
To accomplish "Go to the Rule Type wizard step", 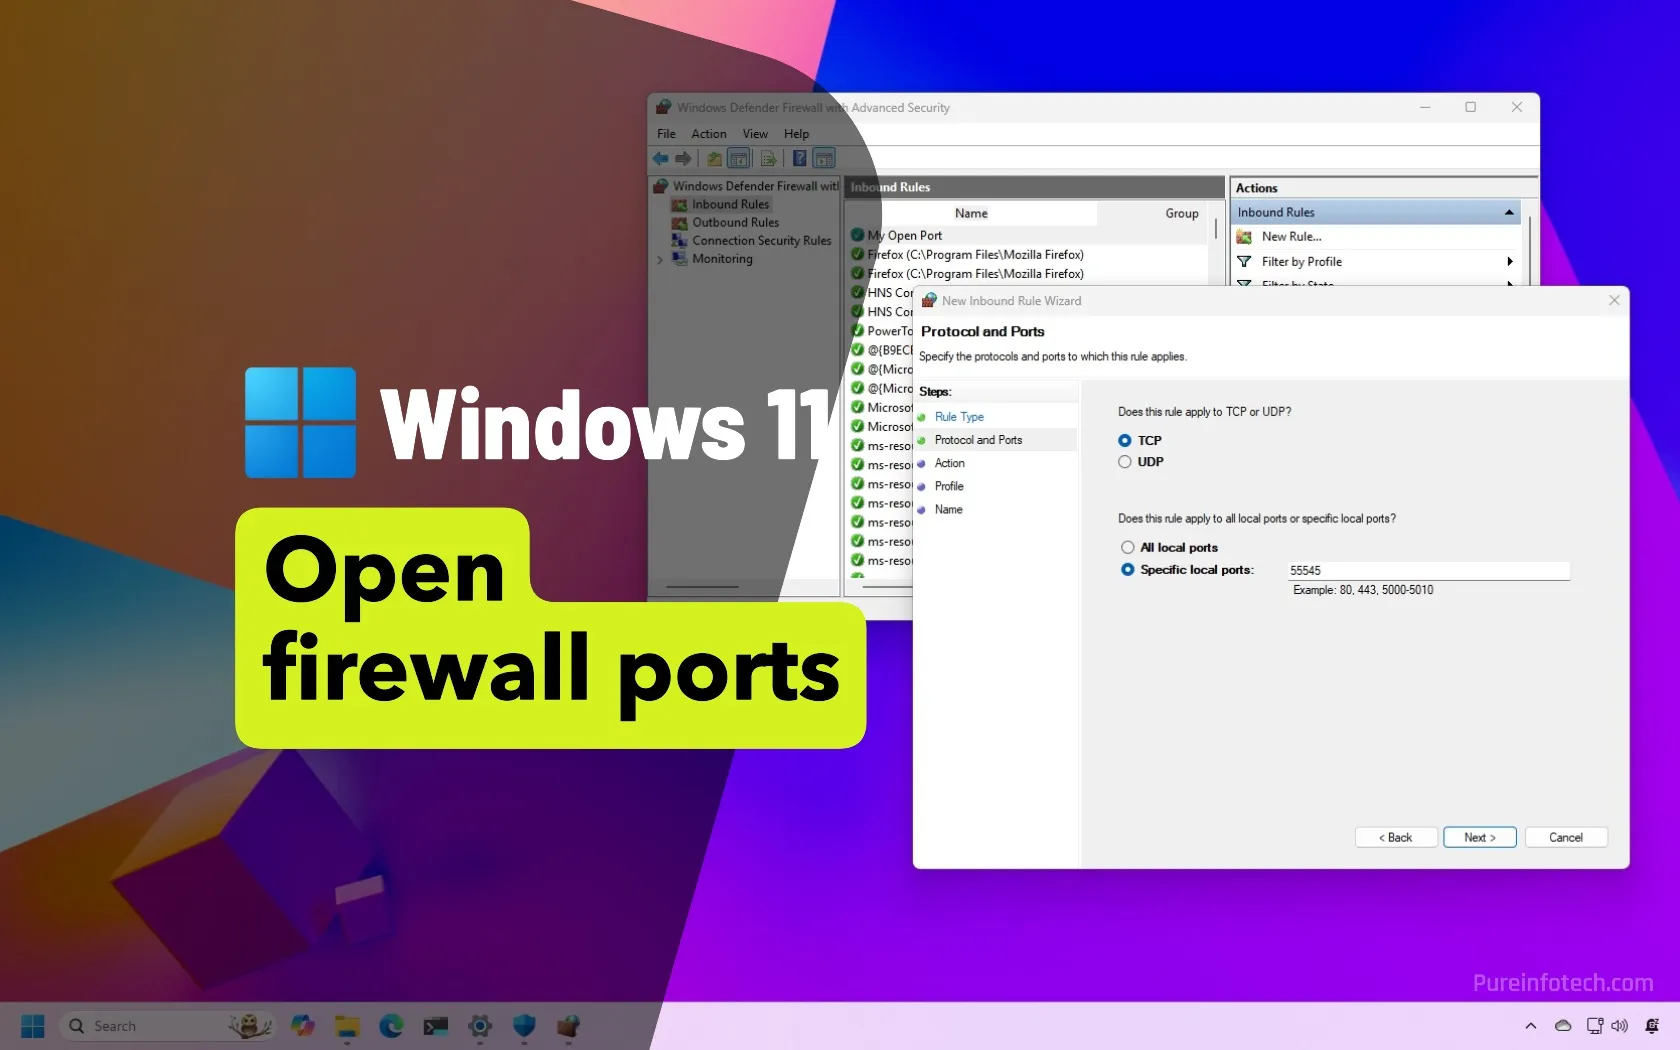I will click(959, 417).
